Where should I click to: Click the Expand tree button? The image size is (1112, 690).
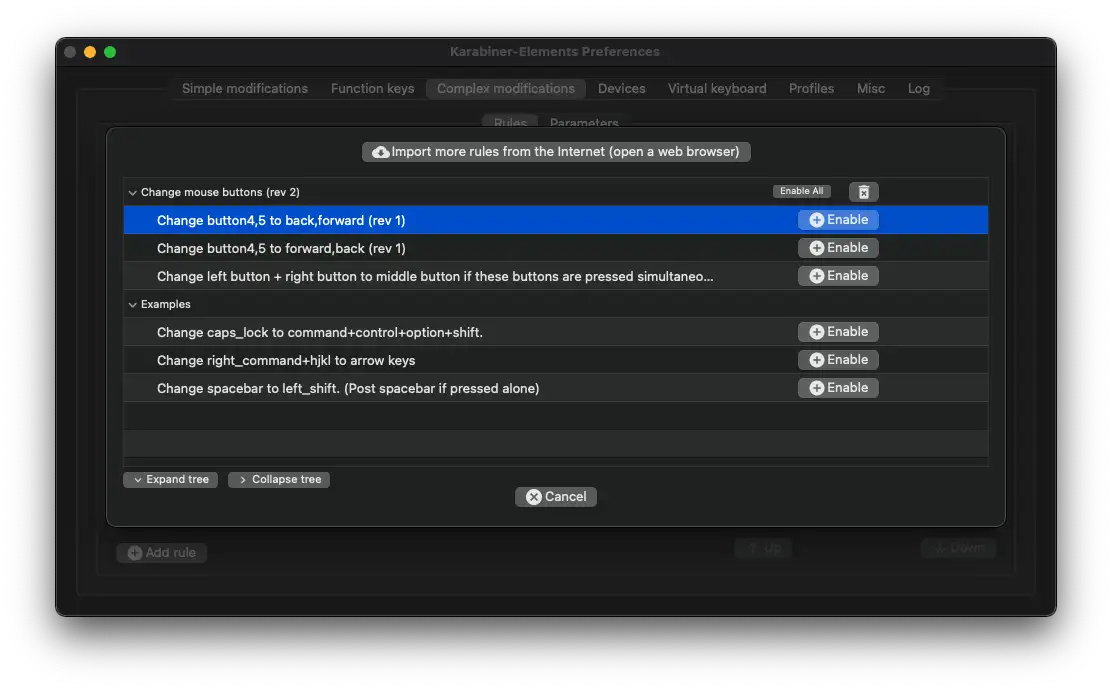point(170,480)
